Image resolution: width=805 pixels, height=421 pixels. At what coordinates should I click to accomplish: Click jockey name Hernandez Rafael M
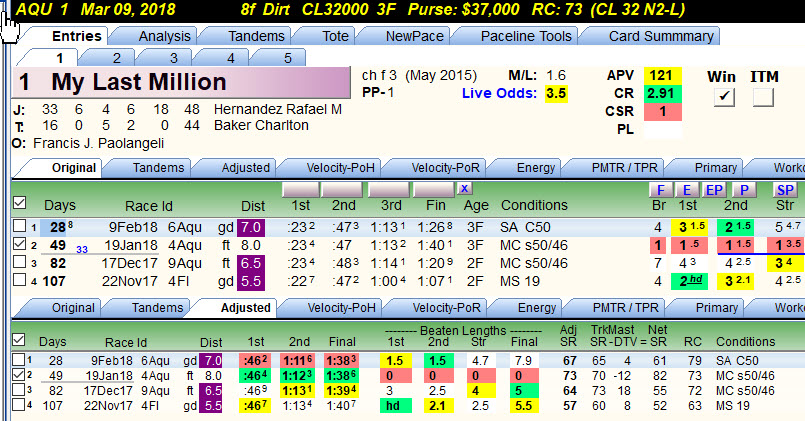(x=278, y=109)
